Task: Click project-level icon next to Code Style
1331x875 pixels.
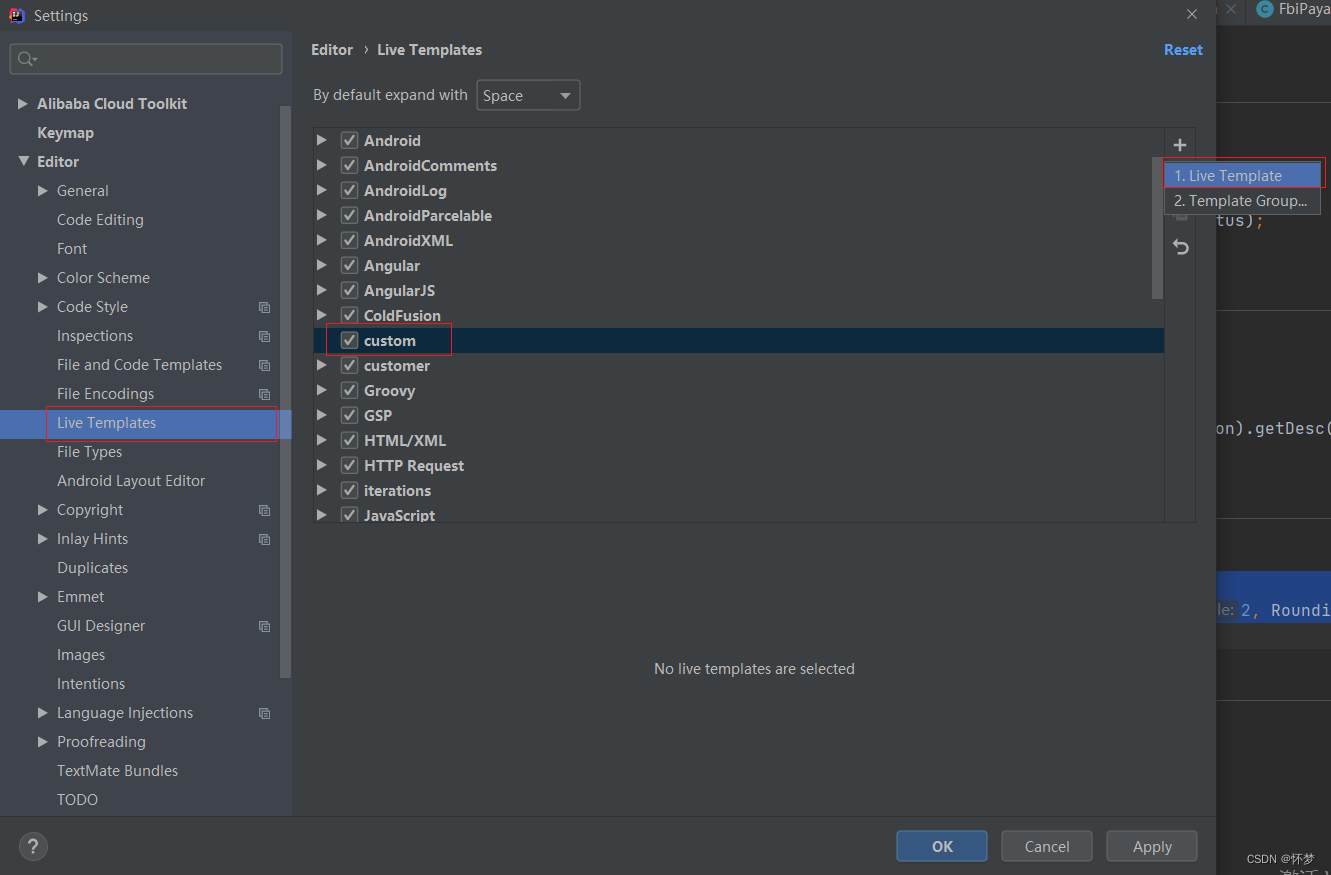Action: [264, 307]
